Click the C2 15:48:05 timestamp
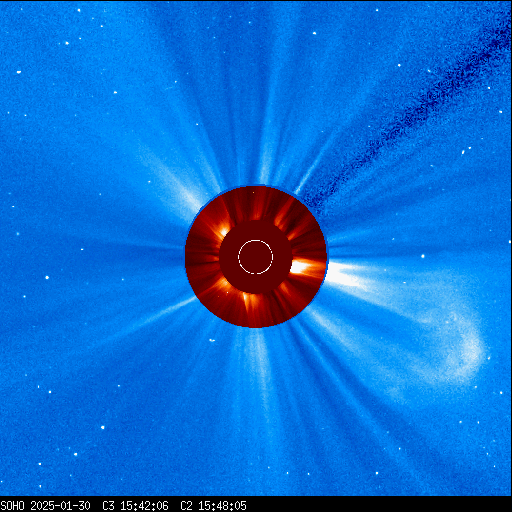The width and height of the screenshot is (512, 512). pos(213,506)
